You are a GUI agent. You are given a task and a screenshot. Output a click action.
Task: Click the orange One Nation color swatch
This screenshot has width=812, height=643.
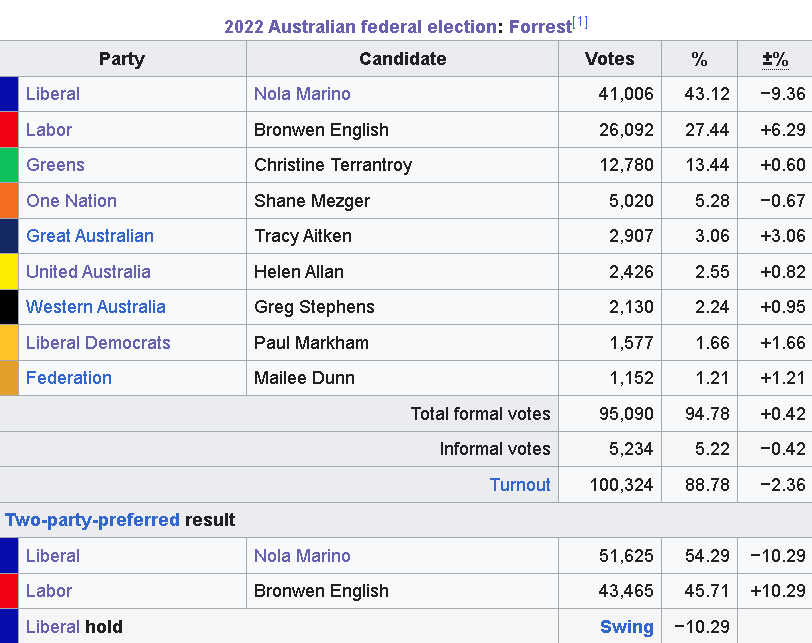9,200
